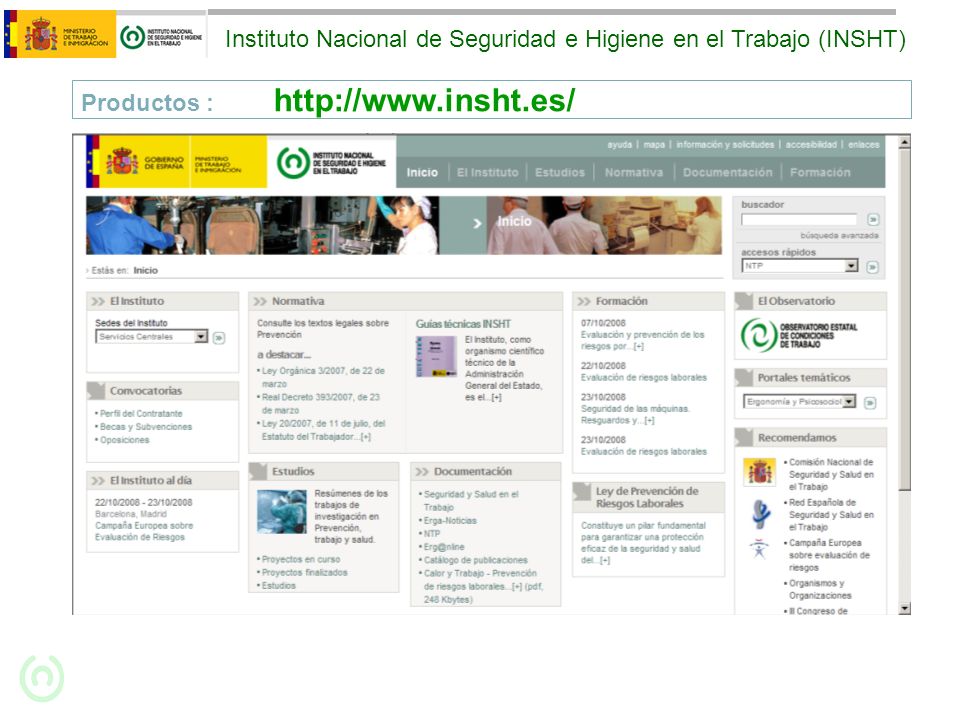Click in the buscador search field
The width and height of the screenshot is (960, 720).
[798, 219]
